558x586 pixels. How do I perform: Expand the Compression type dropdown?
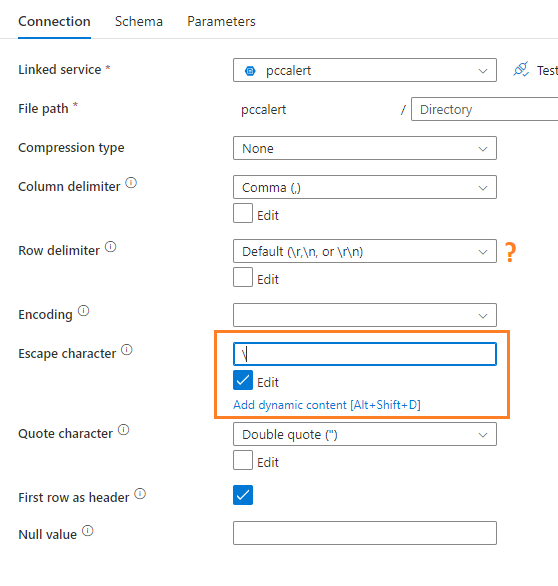coord(365,148)
